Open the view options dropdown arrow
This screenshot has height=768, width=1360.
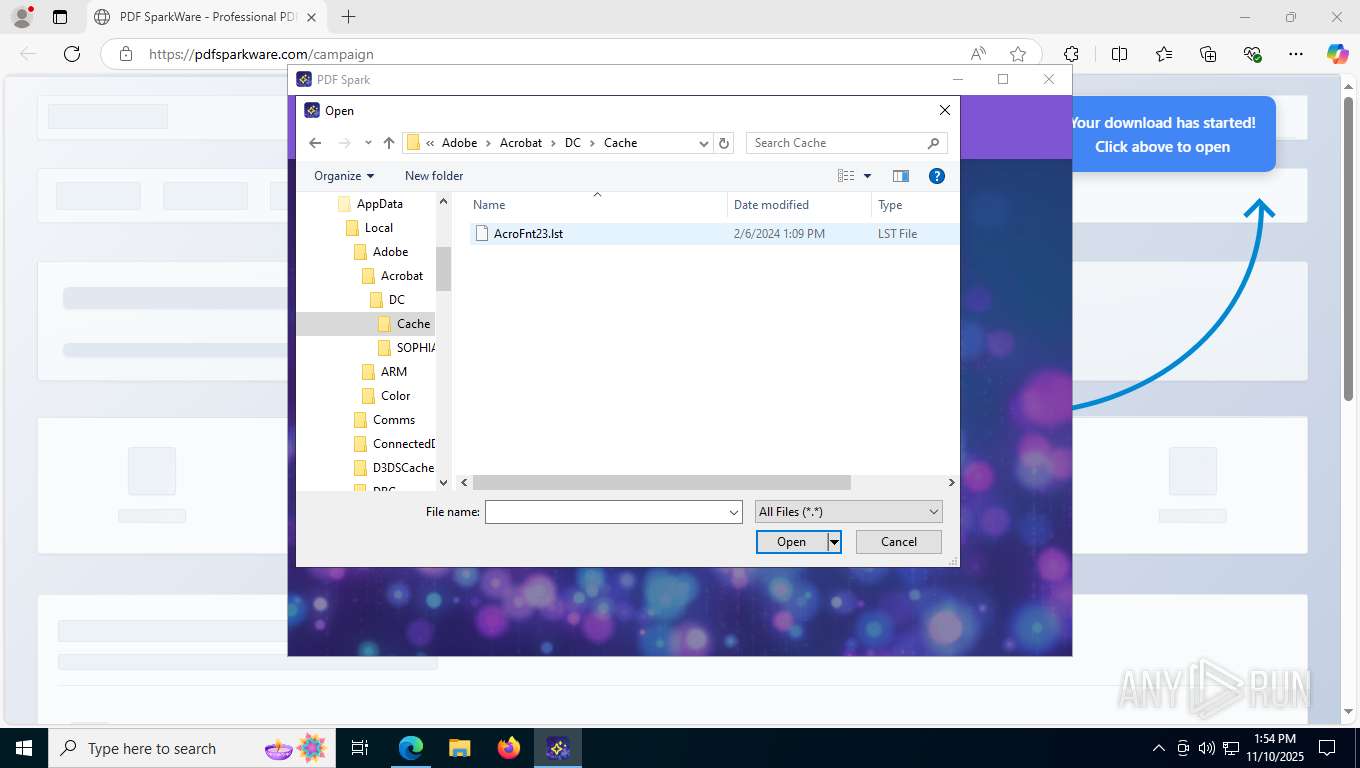point(867,176)
